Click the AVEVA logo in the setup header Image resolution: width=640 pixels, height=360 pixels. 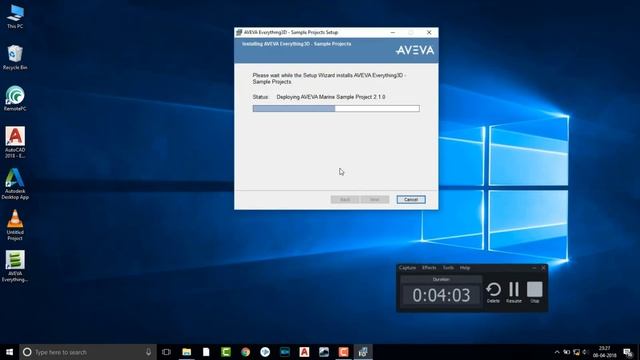coord(415,50)
